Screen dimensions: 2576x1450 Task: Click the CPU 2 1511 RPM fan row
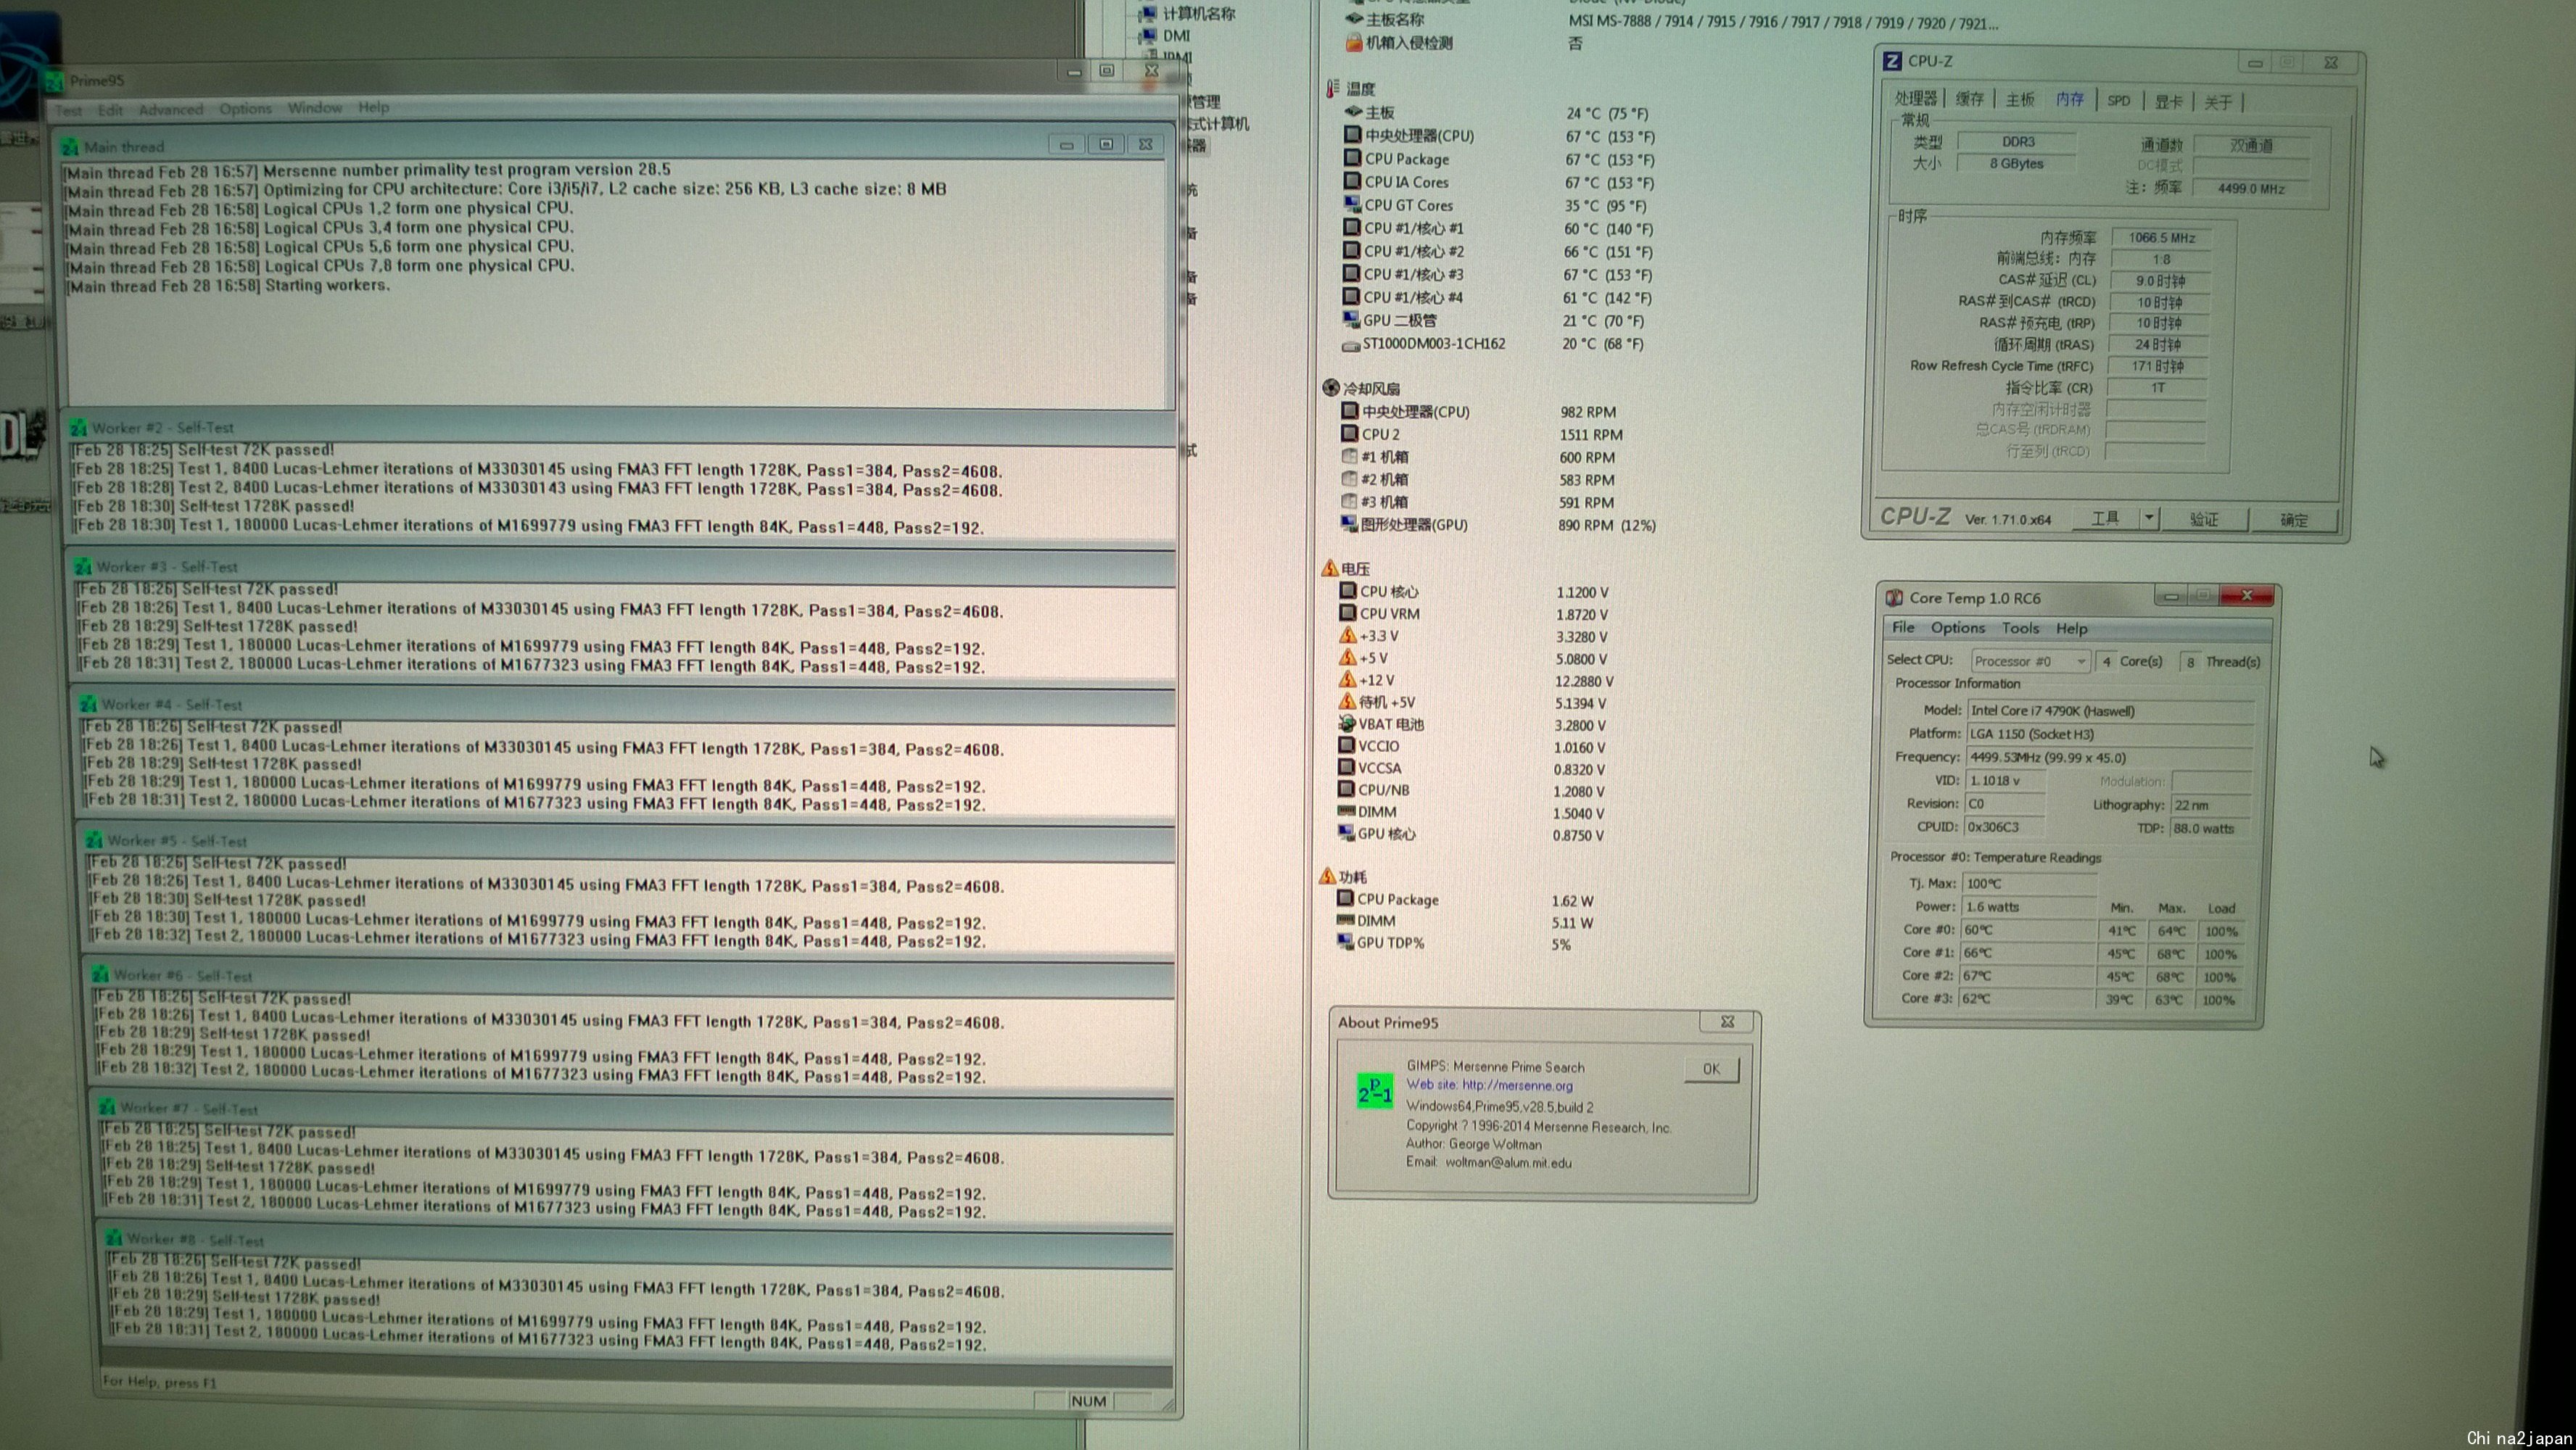tap(1481, 435)
